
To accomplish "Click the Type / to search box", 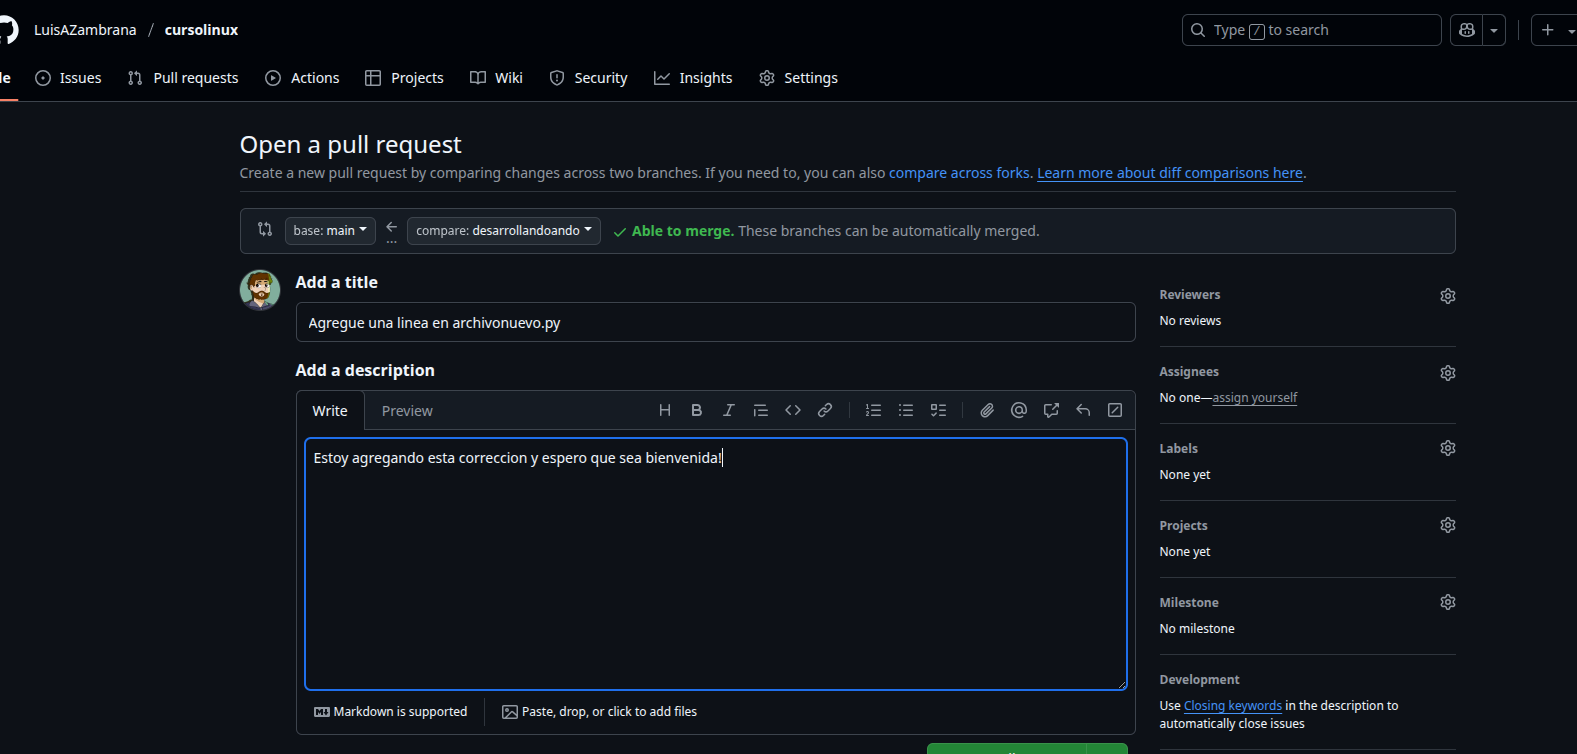I will [x=1311, y=31].
